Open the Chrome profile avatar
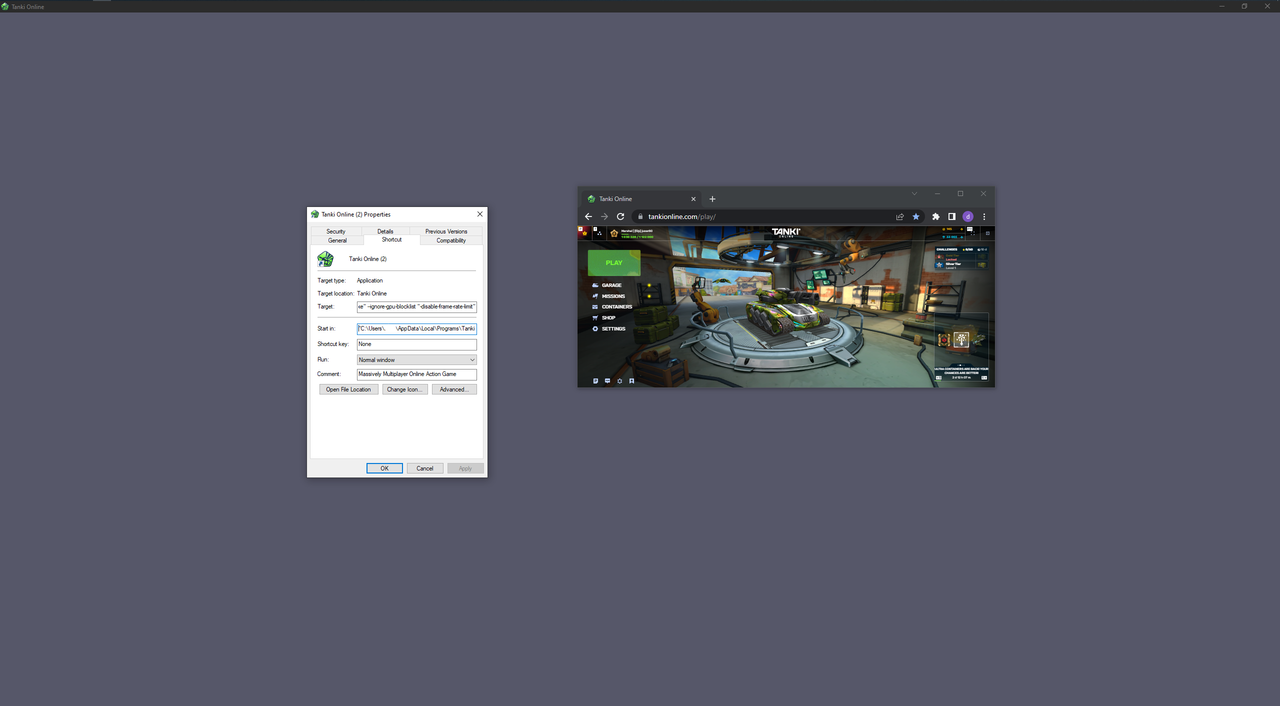Viewport: 1280px width, 706px height. pyautogui.click(x=968, y=216)
